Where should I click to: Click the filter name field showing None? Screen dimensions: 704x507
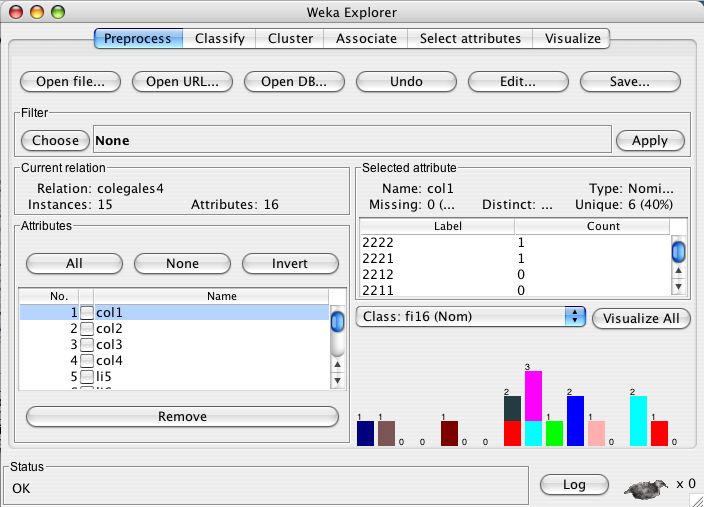(350, 141)
